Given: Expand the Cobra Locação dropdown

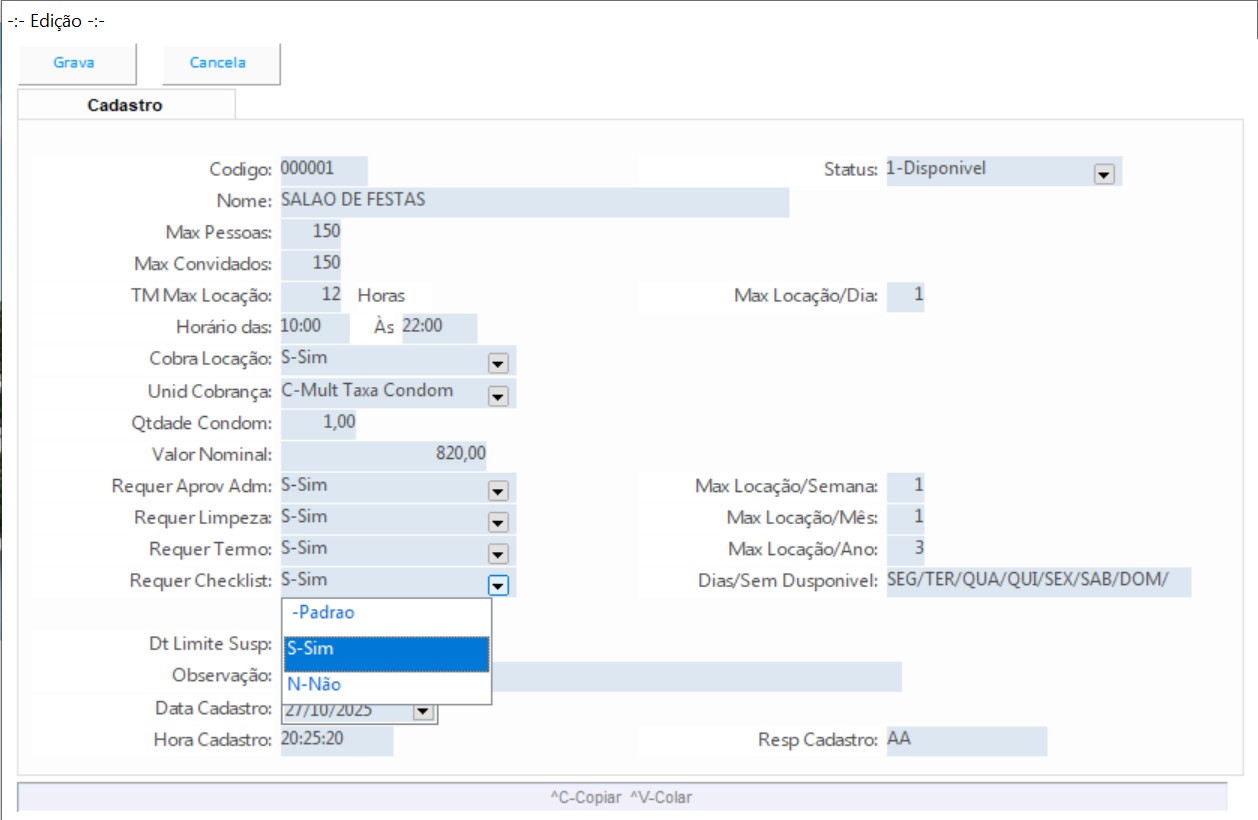Looking at the screenshot, I should [x=498, y=364].
